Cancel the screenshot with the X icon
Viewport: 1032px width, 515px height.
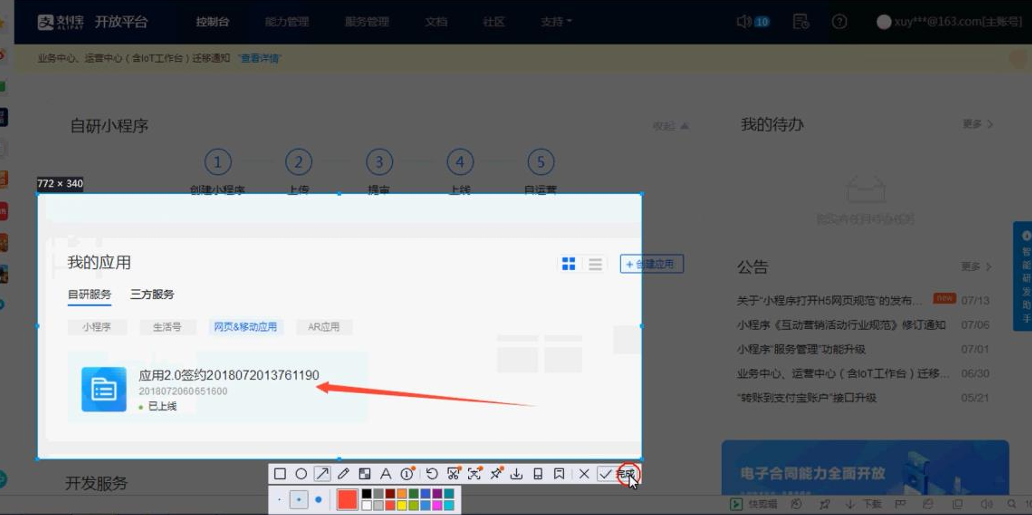[x=584, y=474]
